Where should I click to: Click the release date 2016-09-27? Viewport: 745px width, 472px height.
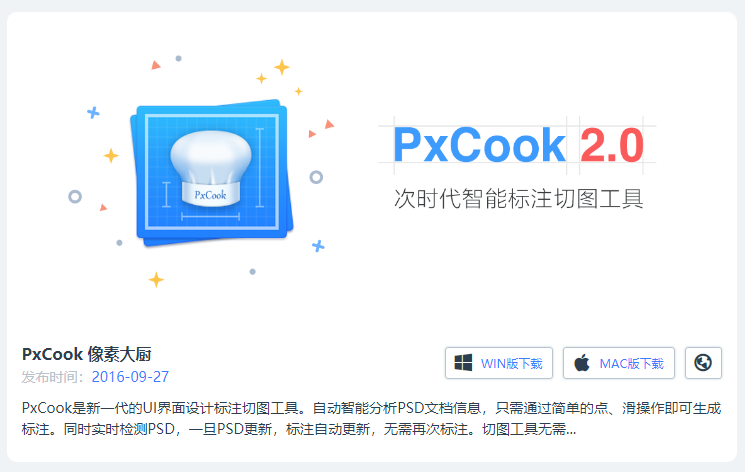(130, 377)
